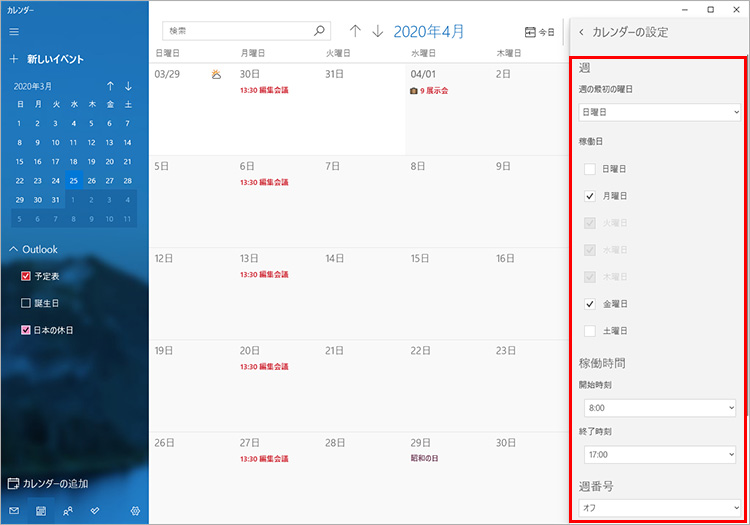This screenshot has height=525, width=750.
Task: Click the 2020年4月 month heading
Action: [x=429, y=32]
